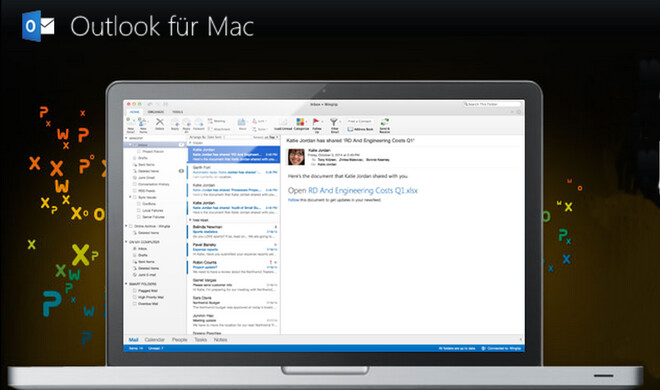Open the Follow Up dropdown arrow
Screen dimensions: 660x390
point(322,122)
